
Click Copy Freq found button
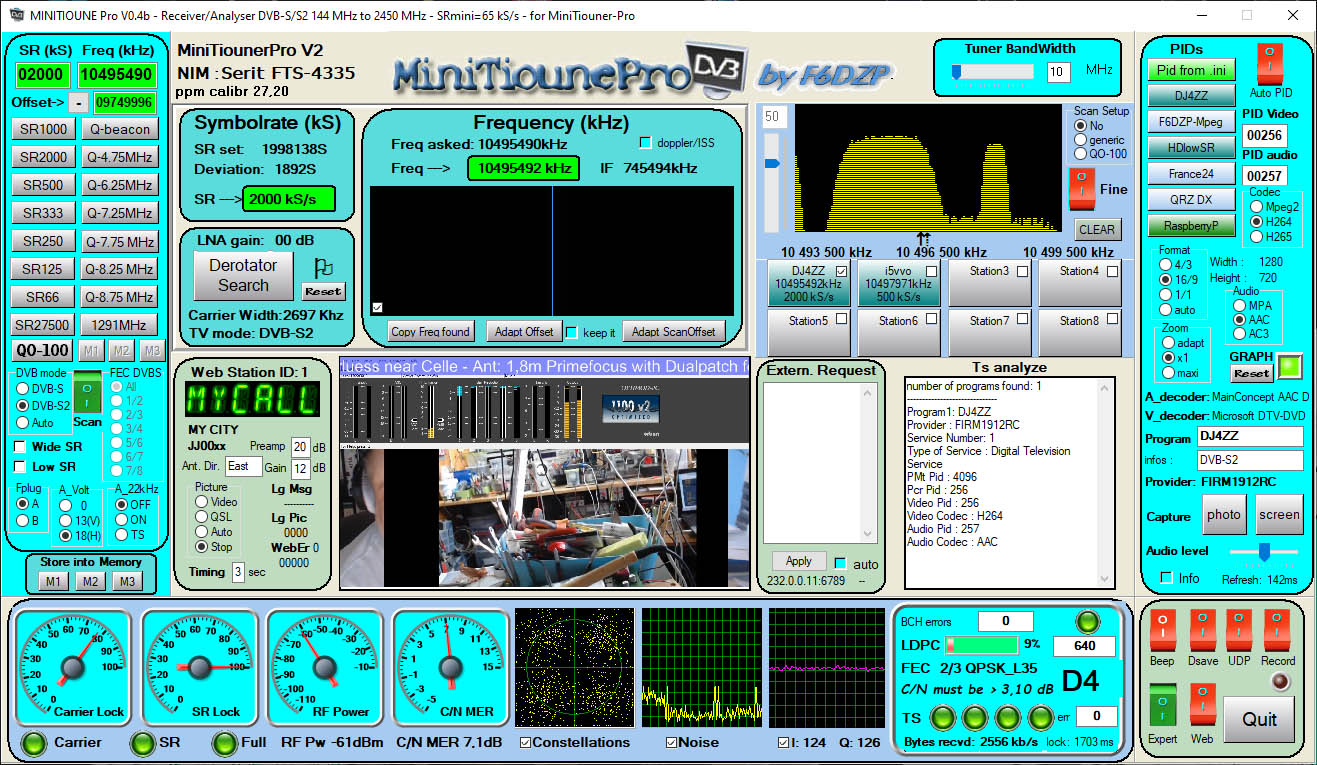click(430, 332)
